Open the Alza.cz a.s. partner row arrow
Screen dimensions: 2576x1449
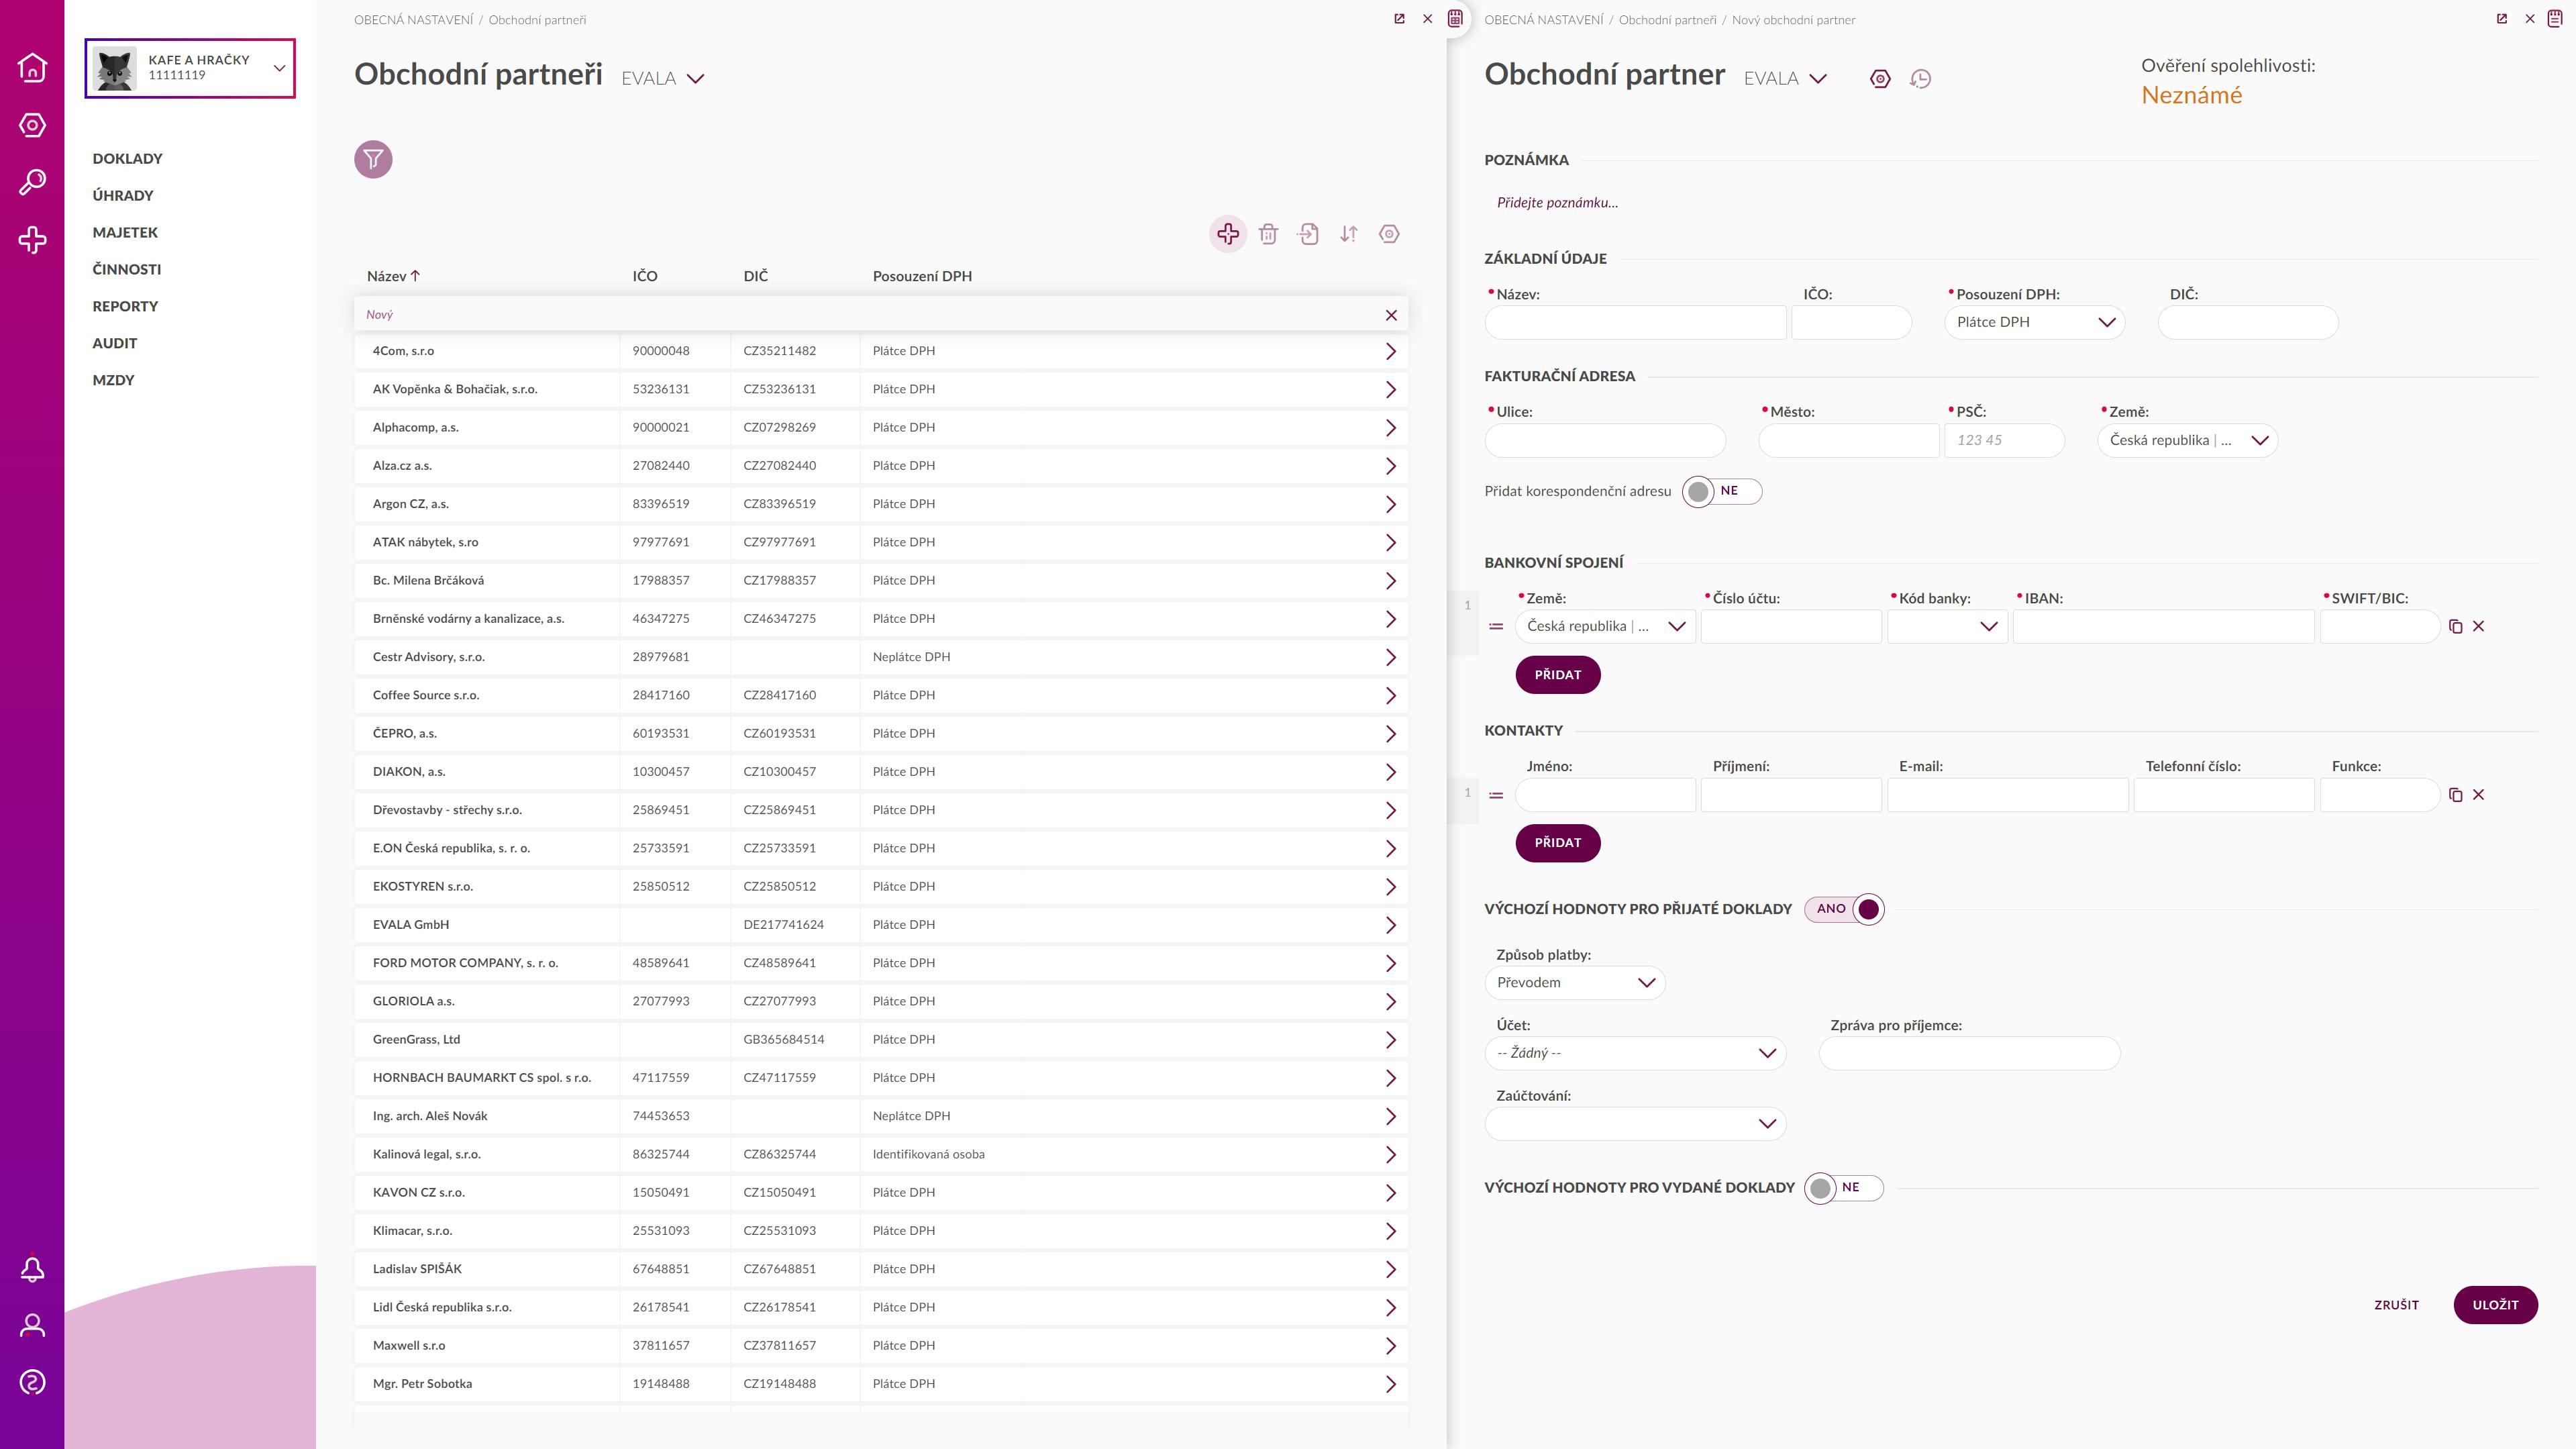coord(1390,466)
